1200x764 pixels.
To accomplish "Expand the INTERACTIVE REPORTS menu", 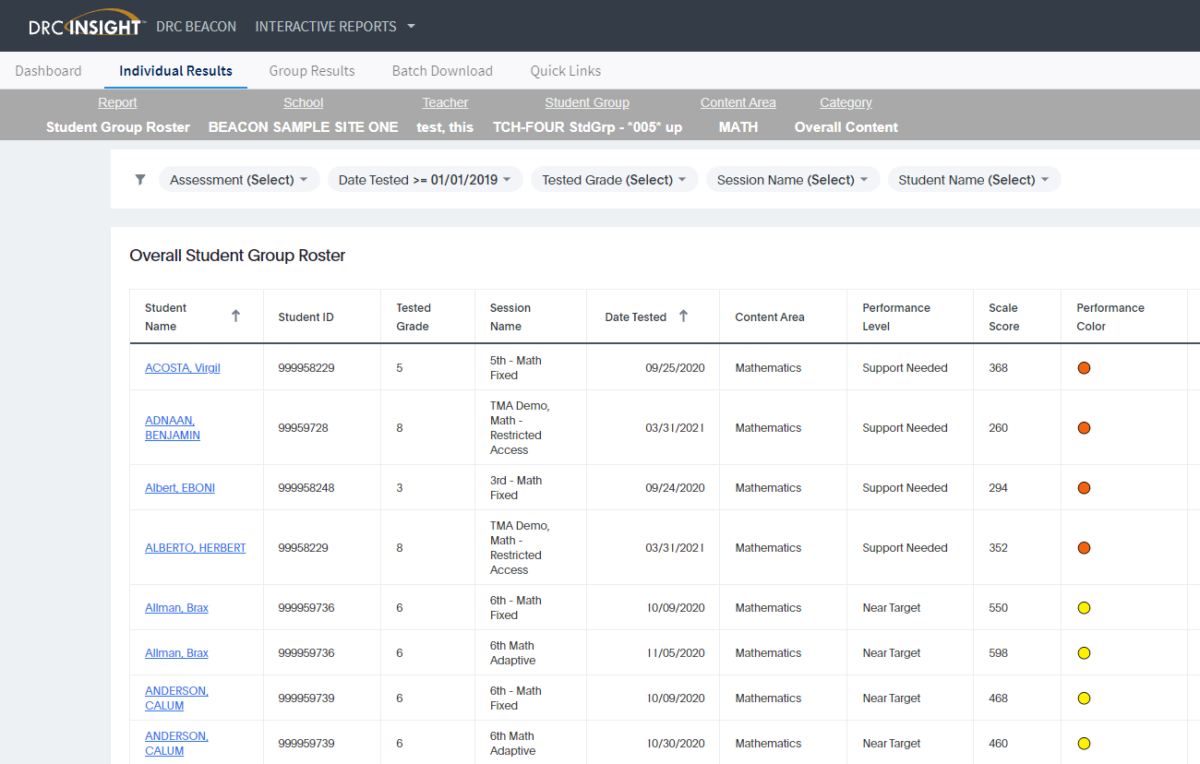I will [x=334, y=26].
